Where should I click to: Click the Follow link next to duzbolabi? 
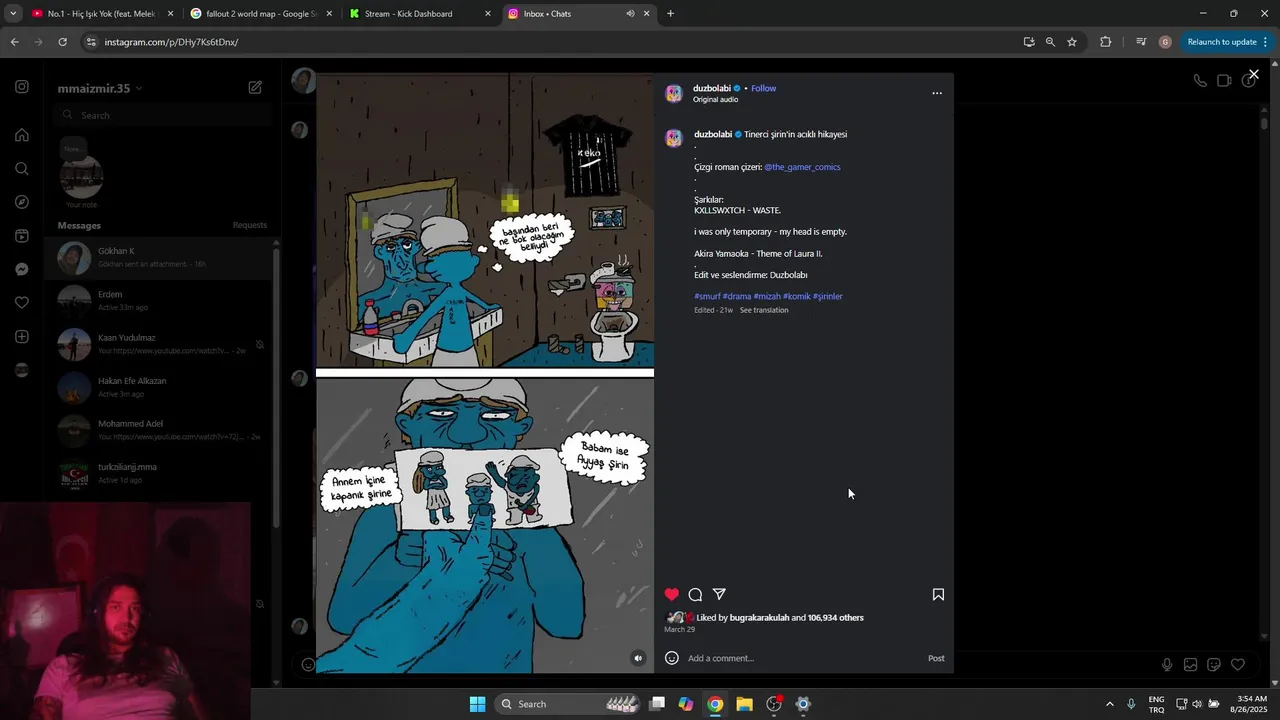click(x=763, y=88)
